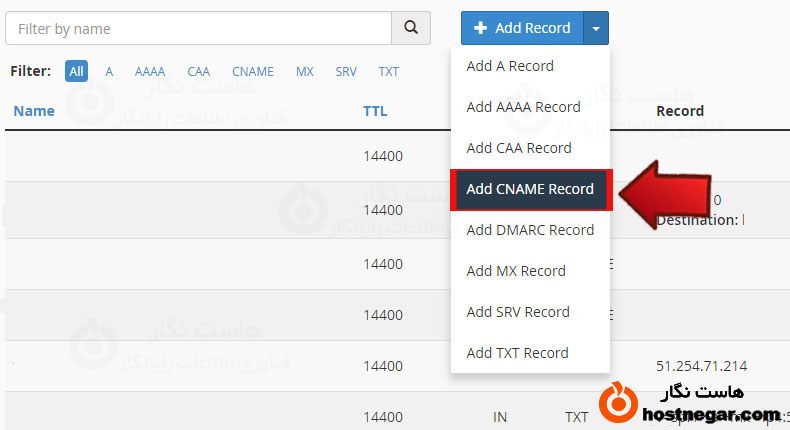
Task: Filter records by AAAA type
Action: [x=150, y=71]
